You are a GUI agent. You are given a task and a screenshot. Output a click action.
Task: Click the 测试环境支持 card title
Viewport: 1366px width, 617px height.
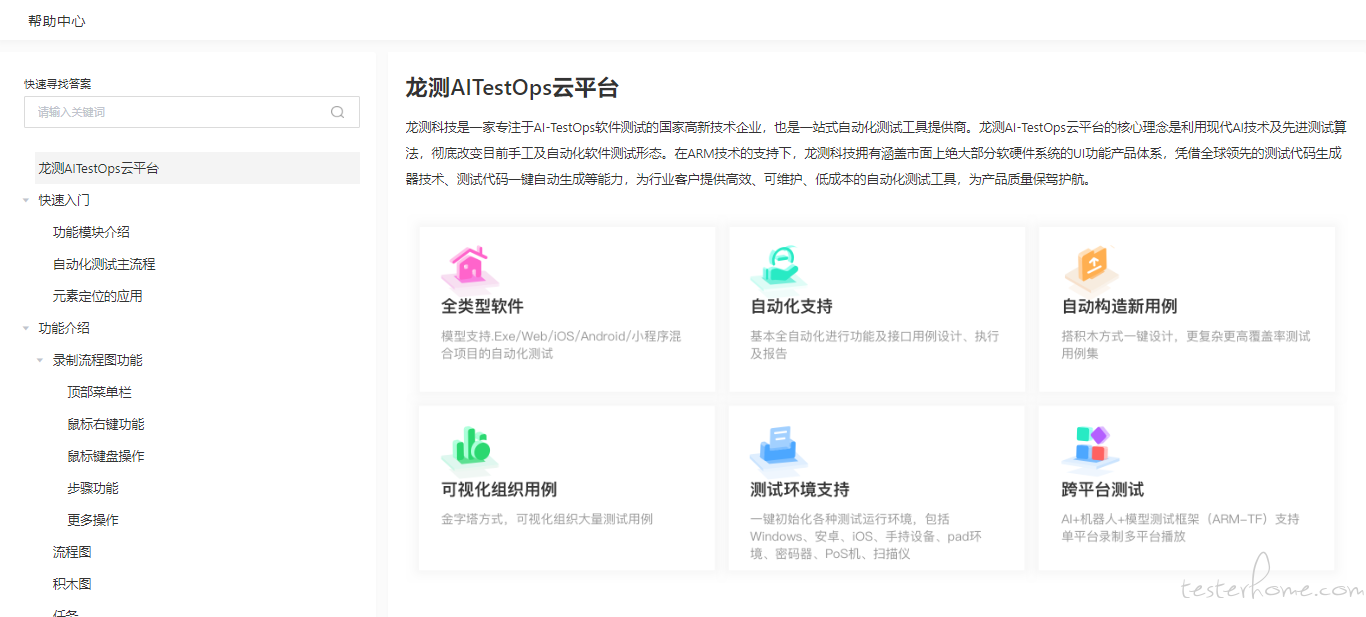(x=799, y=489)
